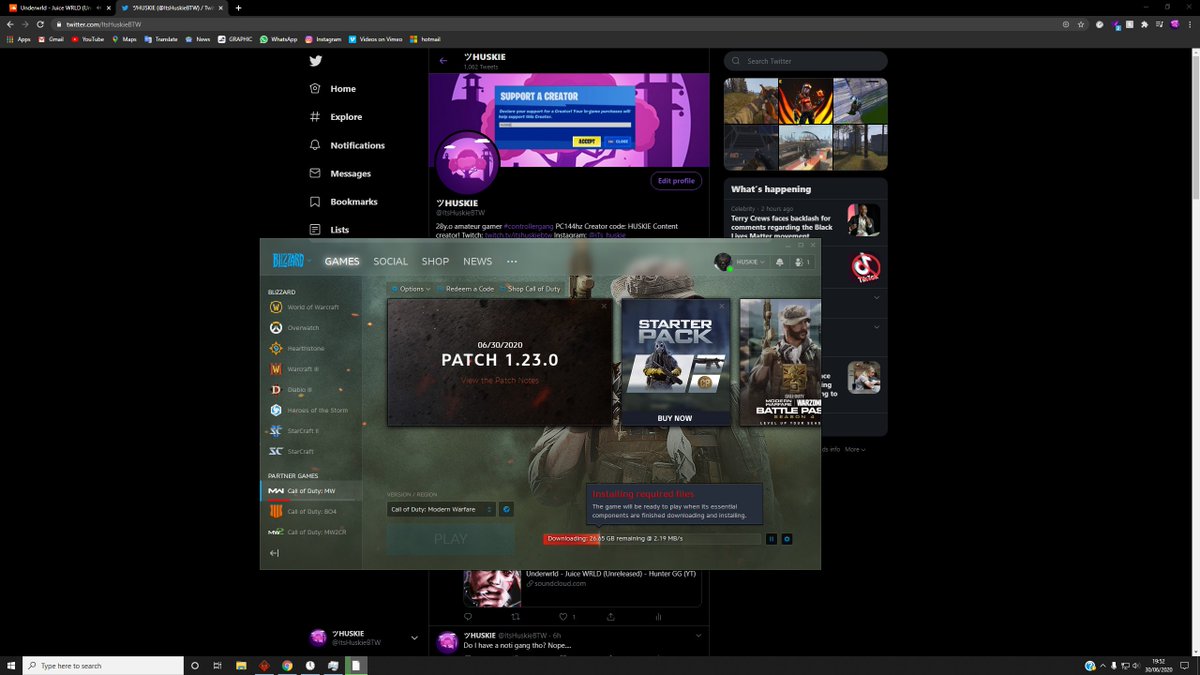Pause the Modern Warfare download

[x=771, y=539]
